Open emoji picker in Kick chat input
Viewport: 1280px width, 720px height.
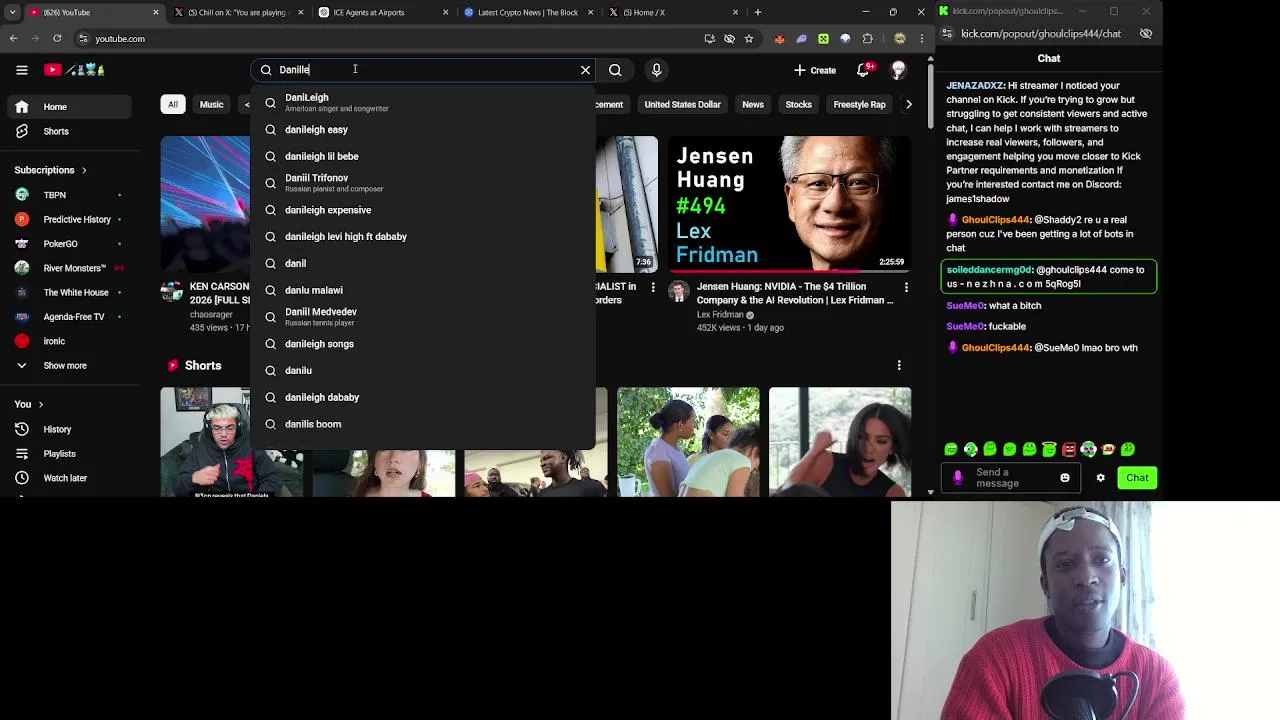tap(1065, 478)
